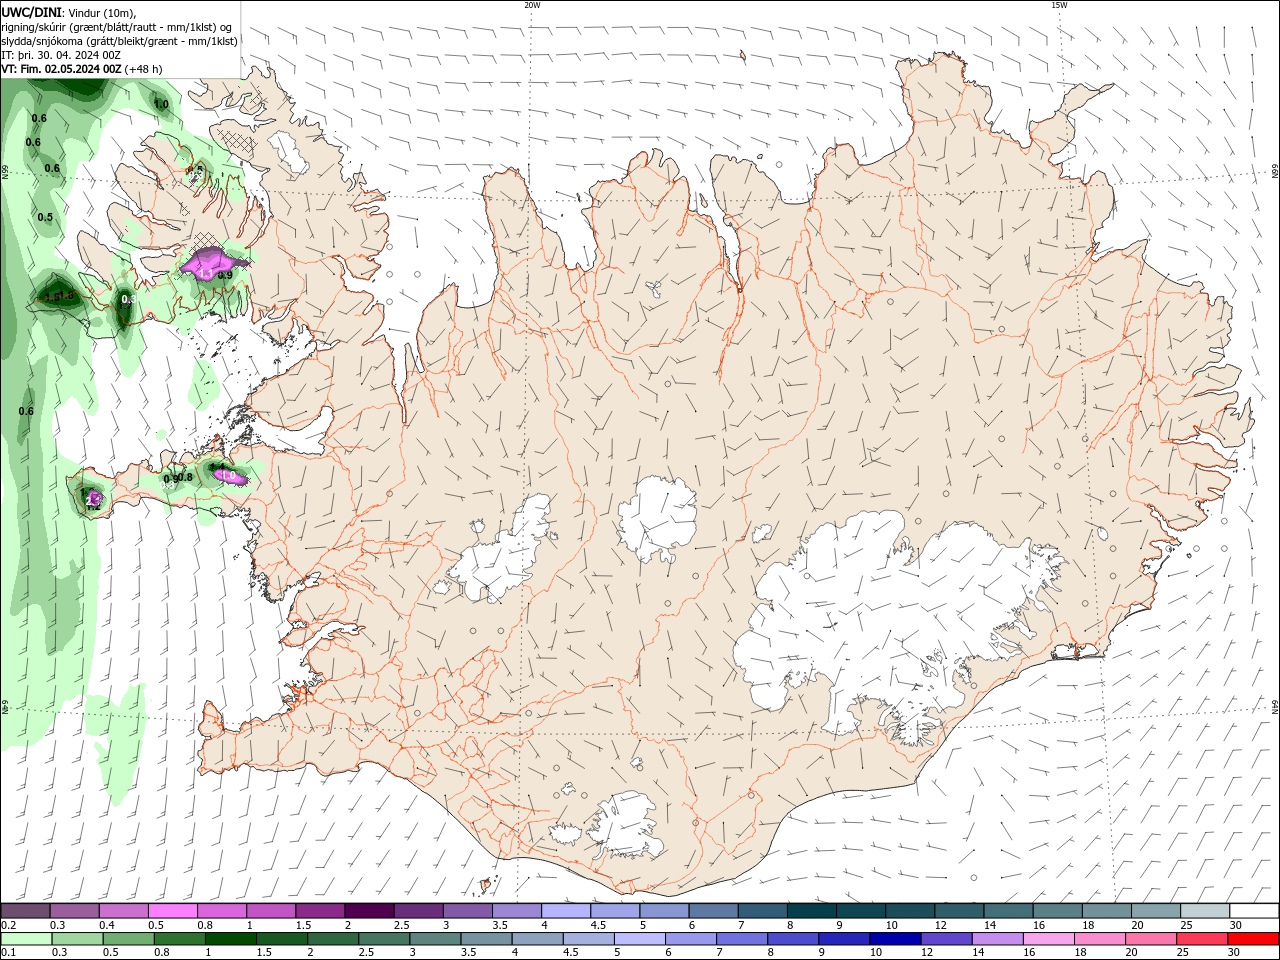Screen dimensions: 1280x960
Task: Pick the bright pink snow swatch between 0.5 and 0.8
Action: [172, 911]
